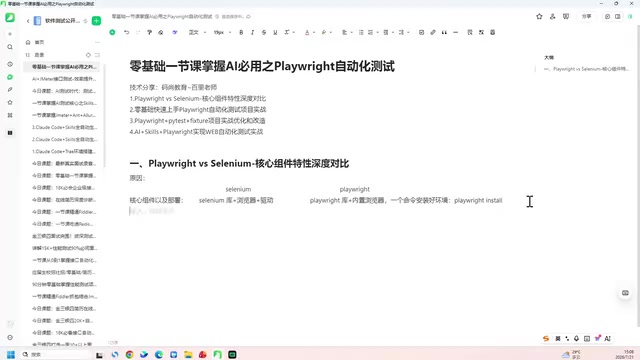Open note '一节课掌握Jmeter+Ant+Allure' in list
This screenshot has height=360, width=640.
(64, 115)
